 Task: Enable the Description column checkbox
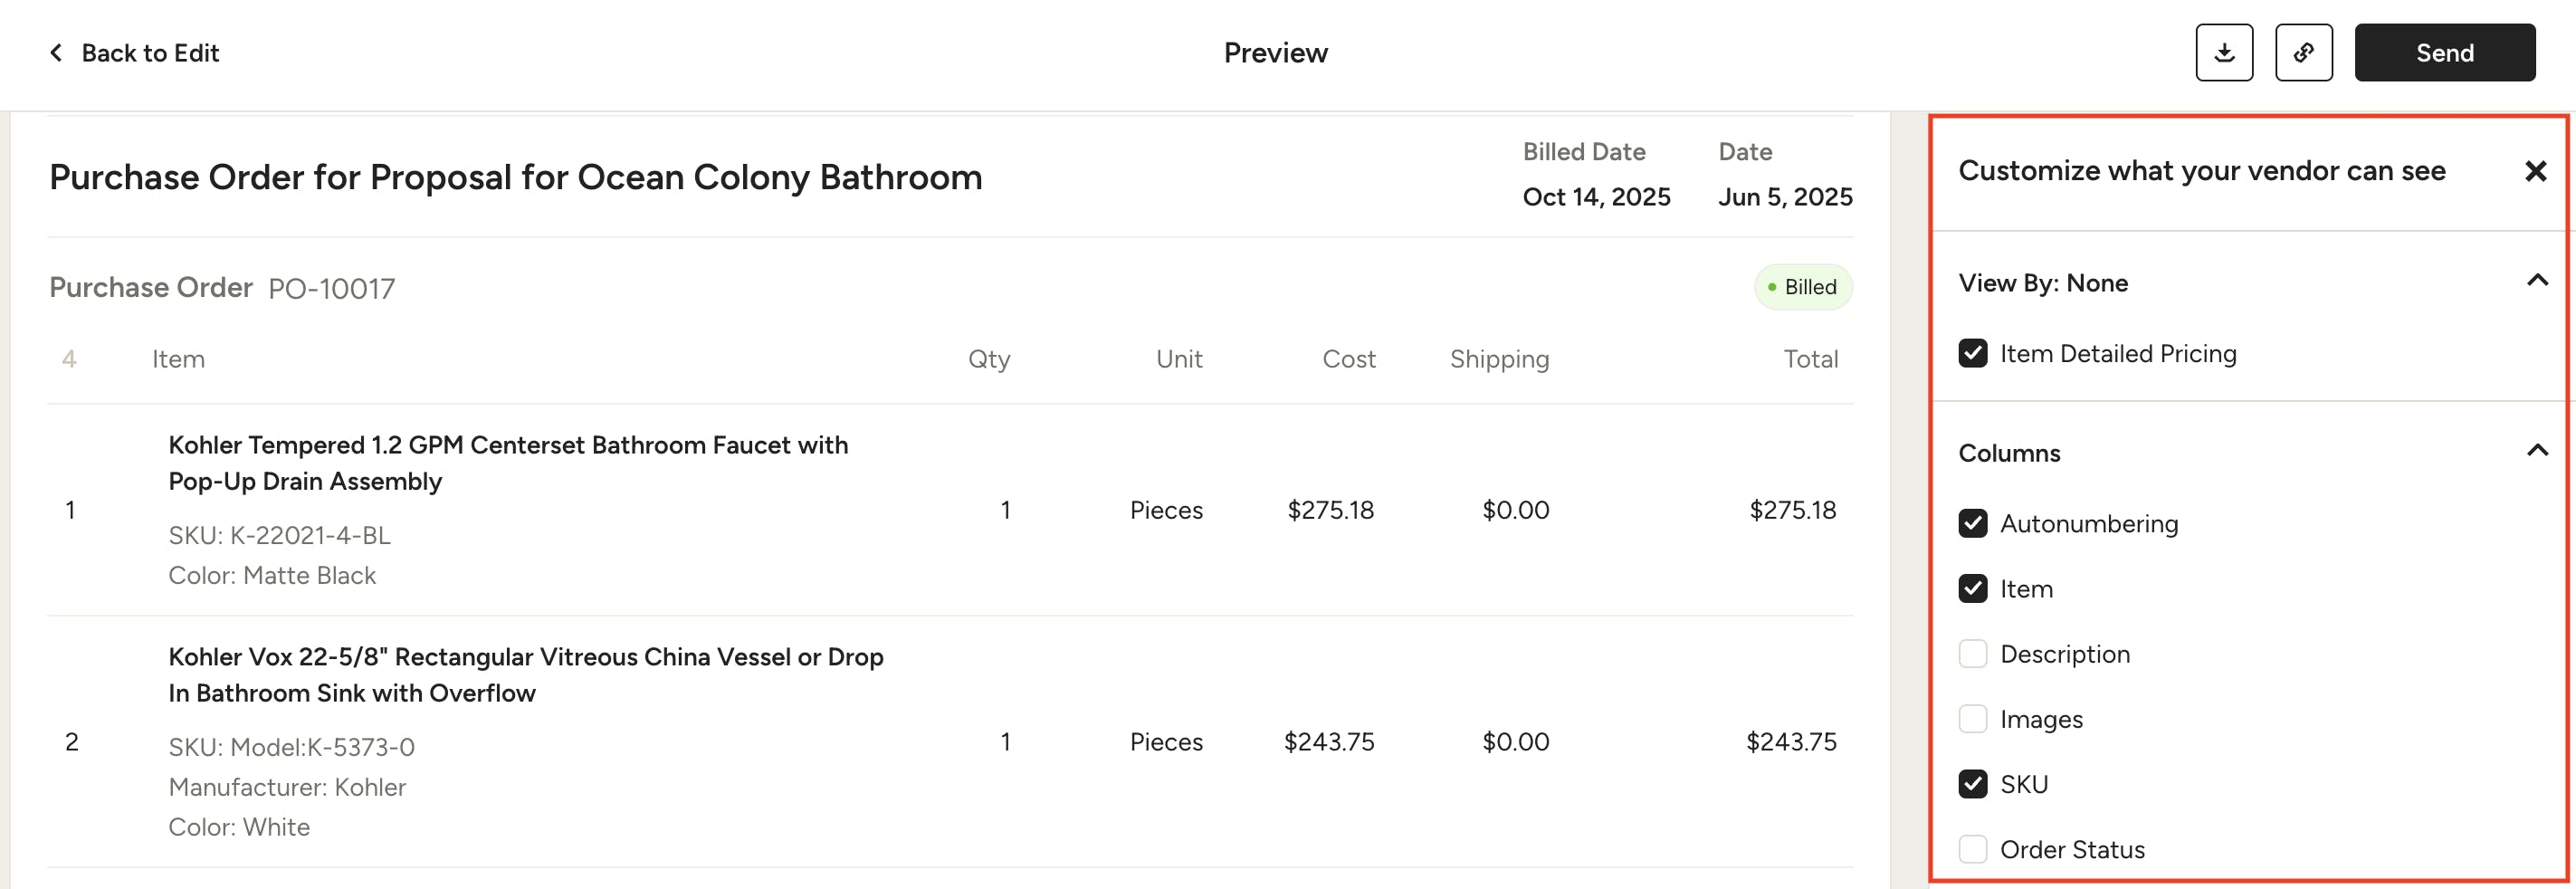pos(1972,653)
